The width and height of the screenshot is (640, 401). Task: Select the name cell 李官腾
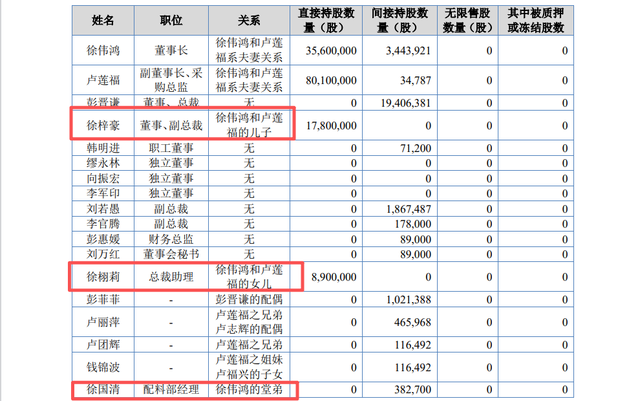103,224
